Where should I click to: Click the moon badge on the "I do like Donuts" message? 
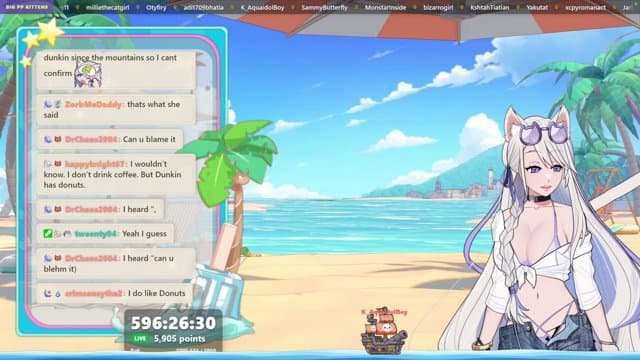(x=48, y=293)
